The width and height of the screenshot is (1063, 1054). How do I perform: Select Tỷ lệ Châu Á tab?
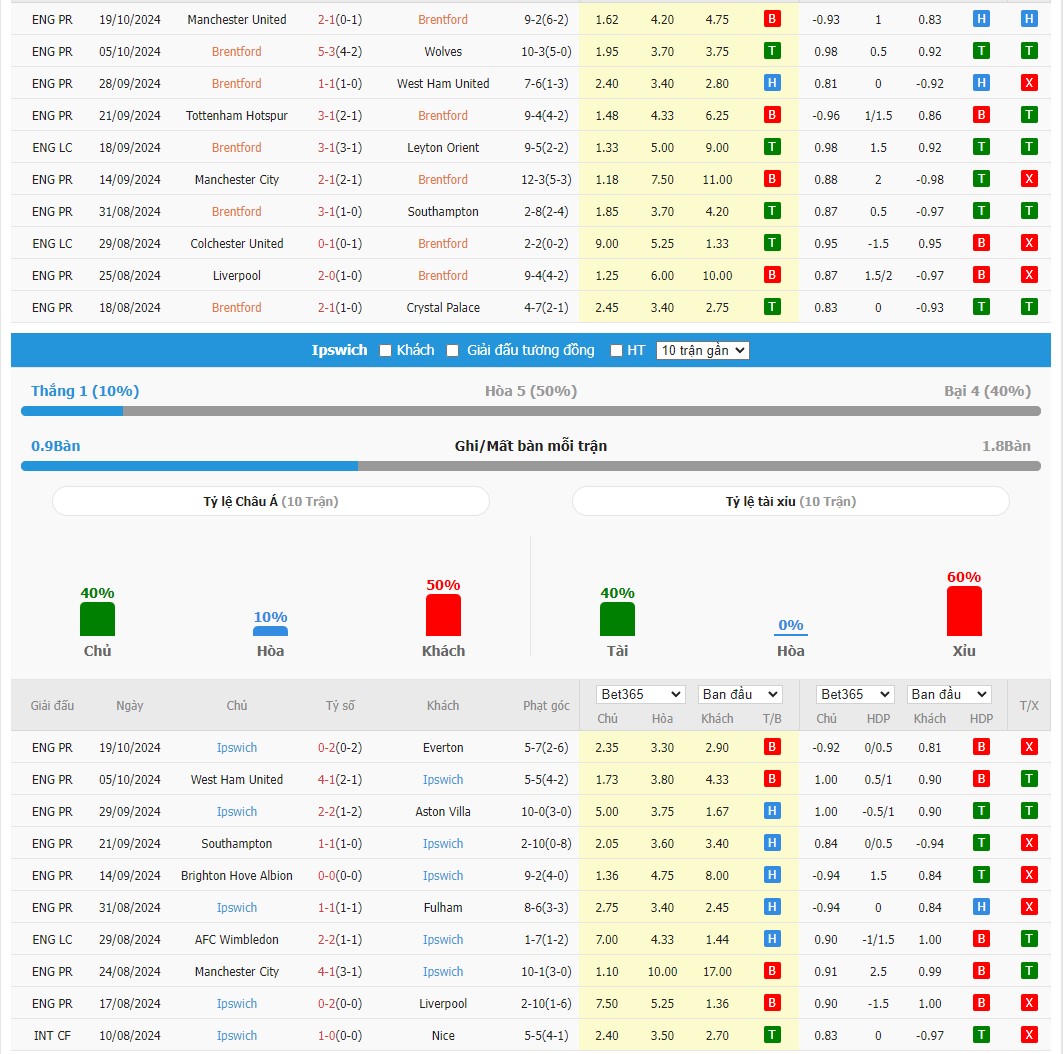click(x=270, y=502)
